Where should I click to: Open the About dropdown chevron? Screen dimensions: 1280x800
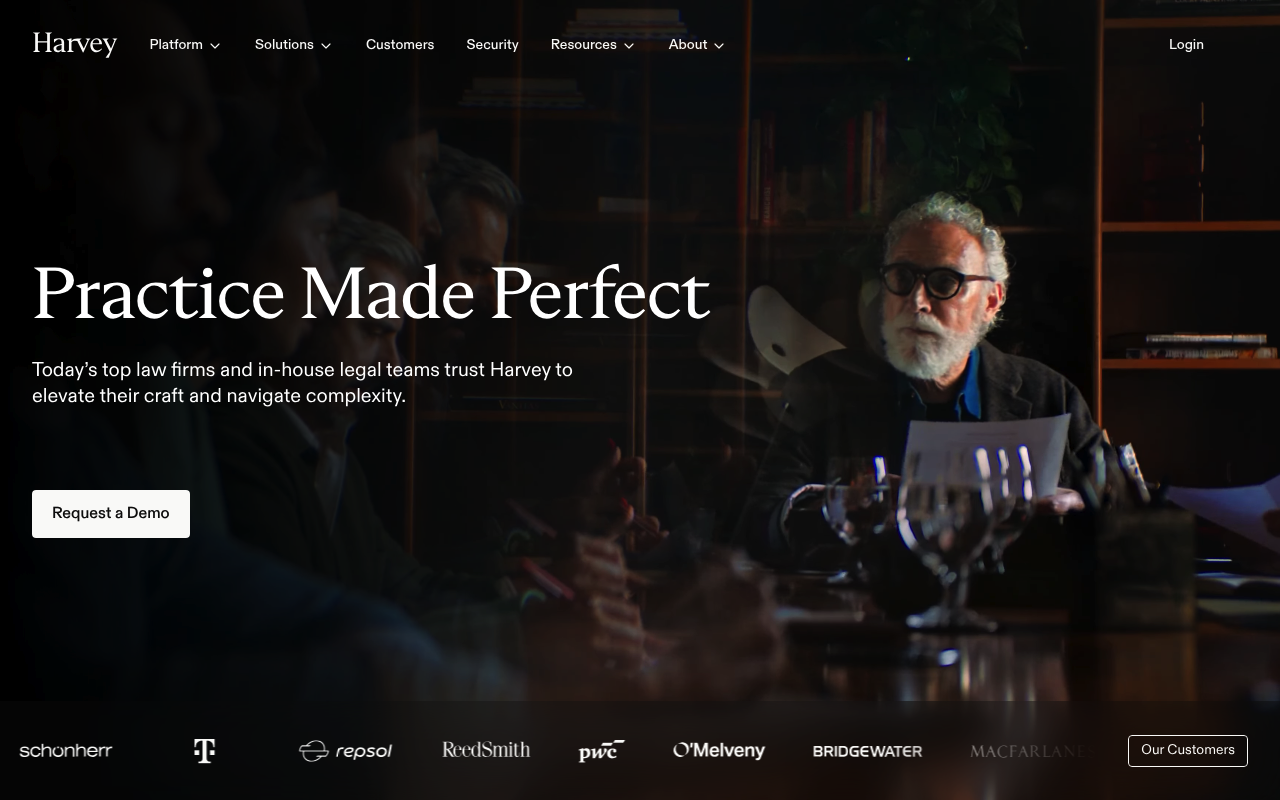[x=719, y=46]
